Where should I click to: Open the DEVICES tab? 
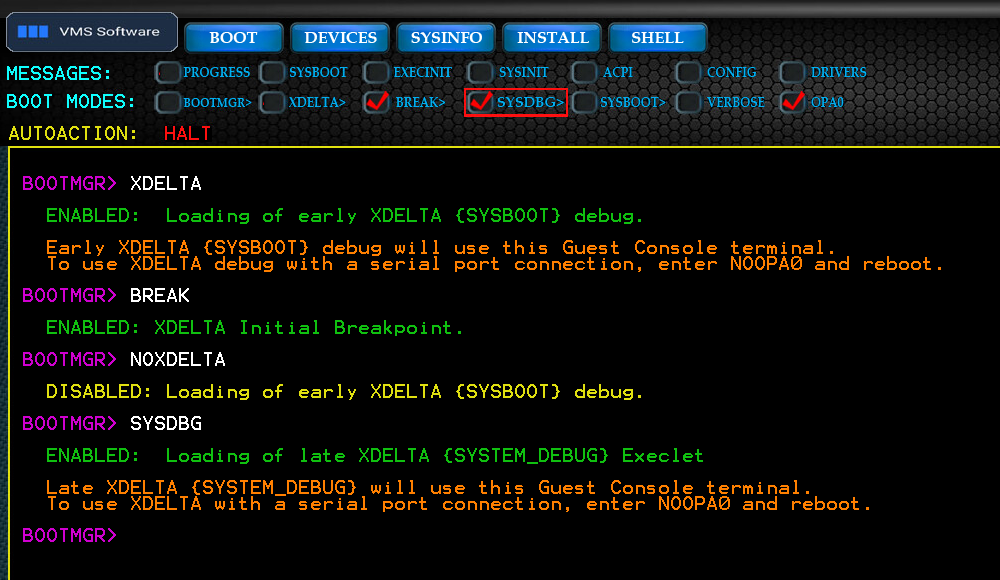340,38
